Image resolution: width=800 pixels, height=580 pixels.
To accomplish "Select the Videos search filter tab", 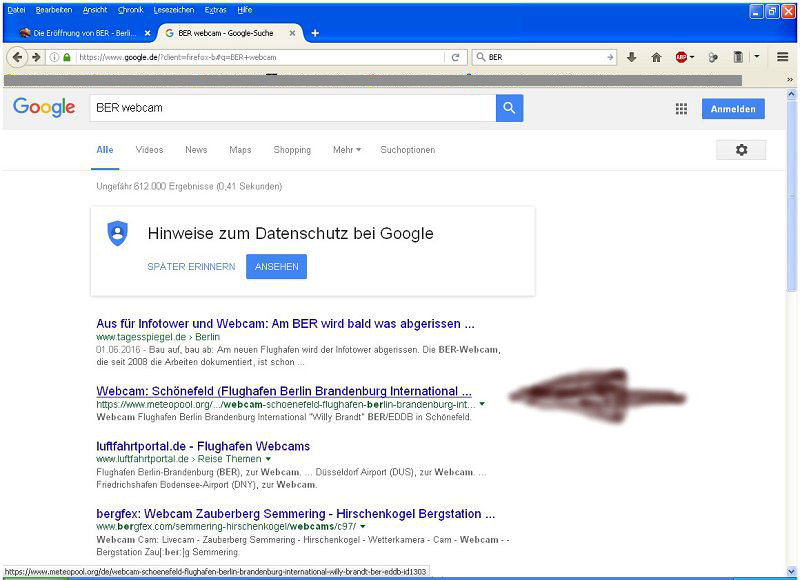I will 149,150.
